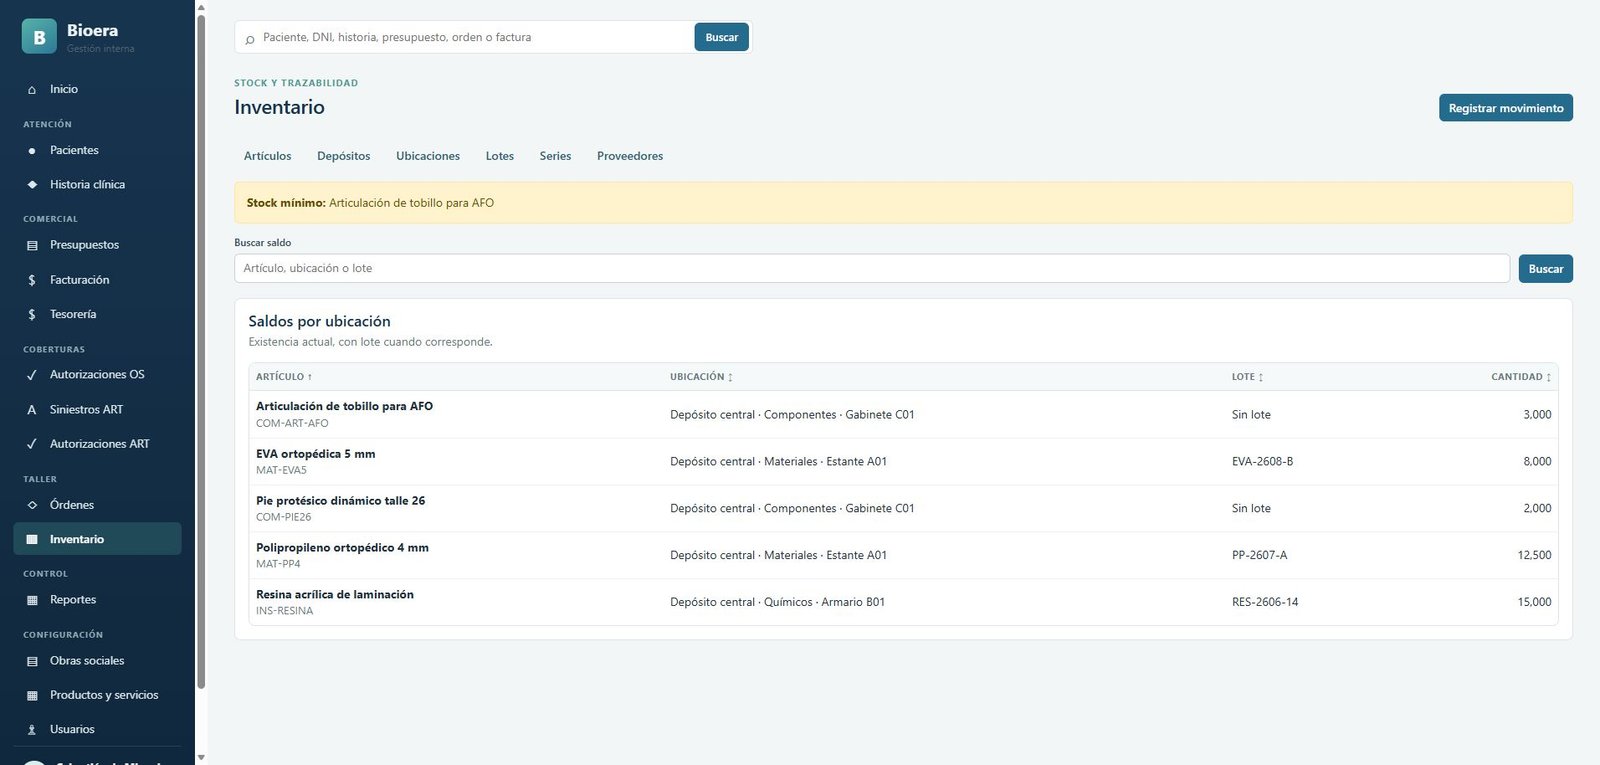This screenshot has height=765, width=1600.
Task: Click the Bioera logo icon
Action: click(39, 37)
